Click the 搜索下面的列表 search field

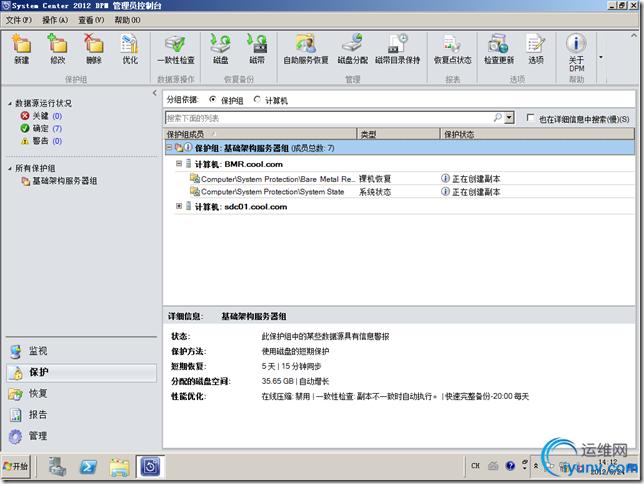[x=329, y=118]
